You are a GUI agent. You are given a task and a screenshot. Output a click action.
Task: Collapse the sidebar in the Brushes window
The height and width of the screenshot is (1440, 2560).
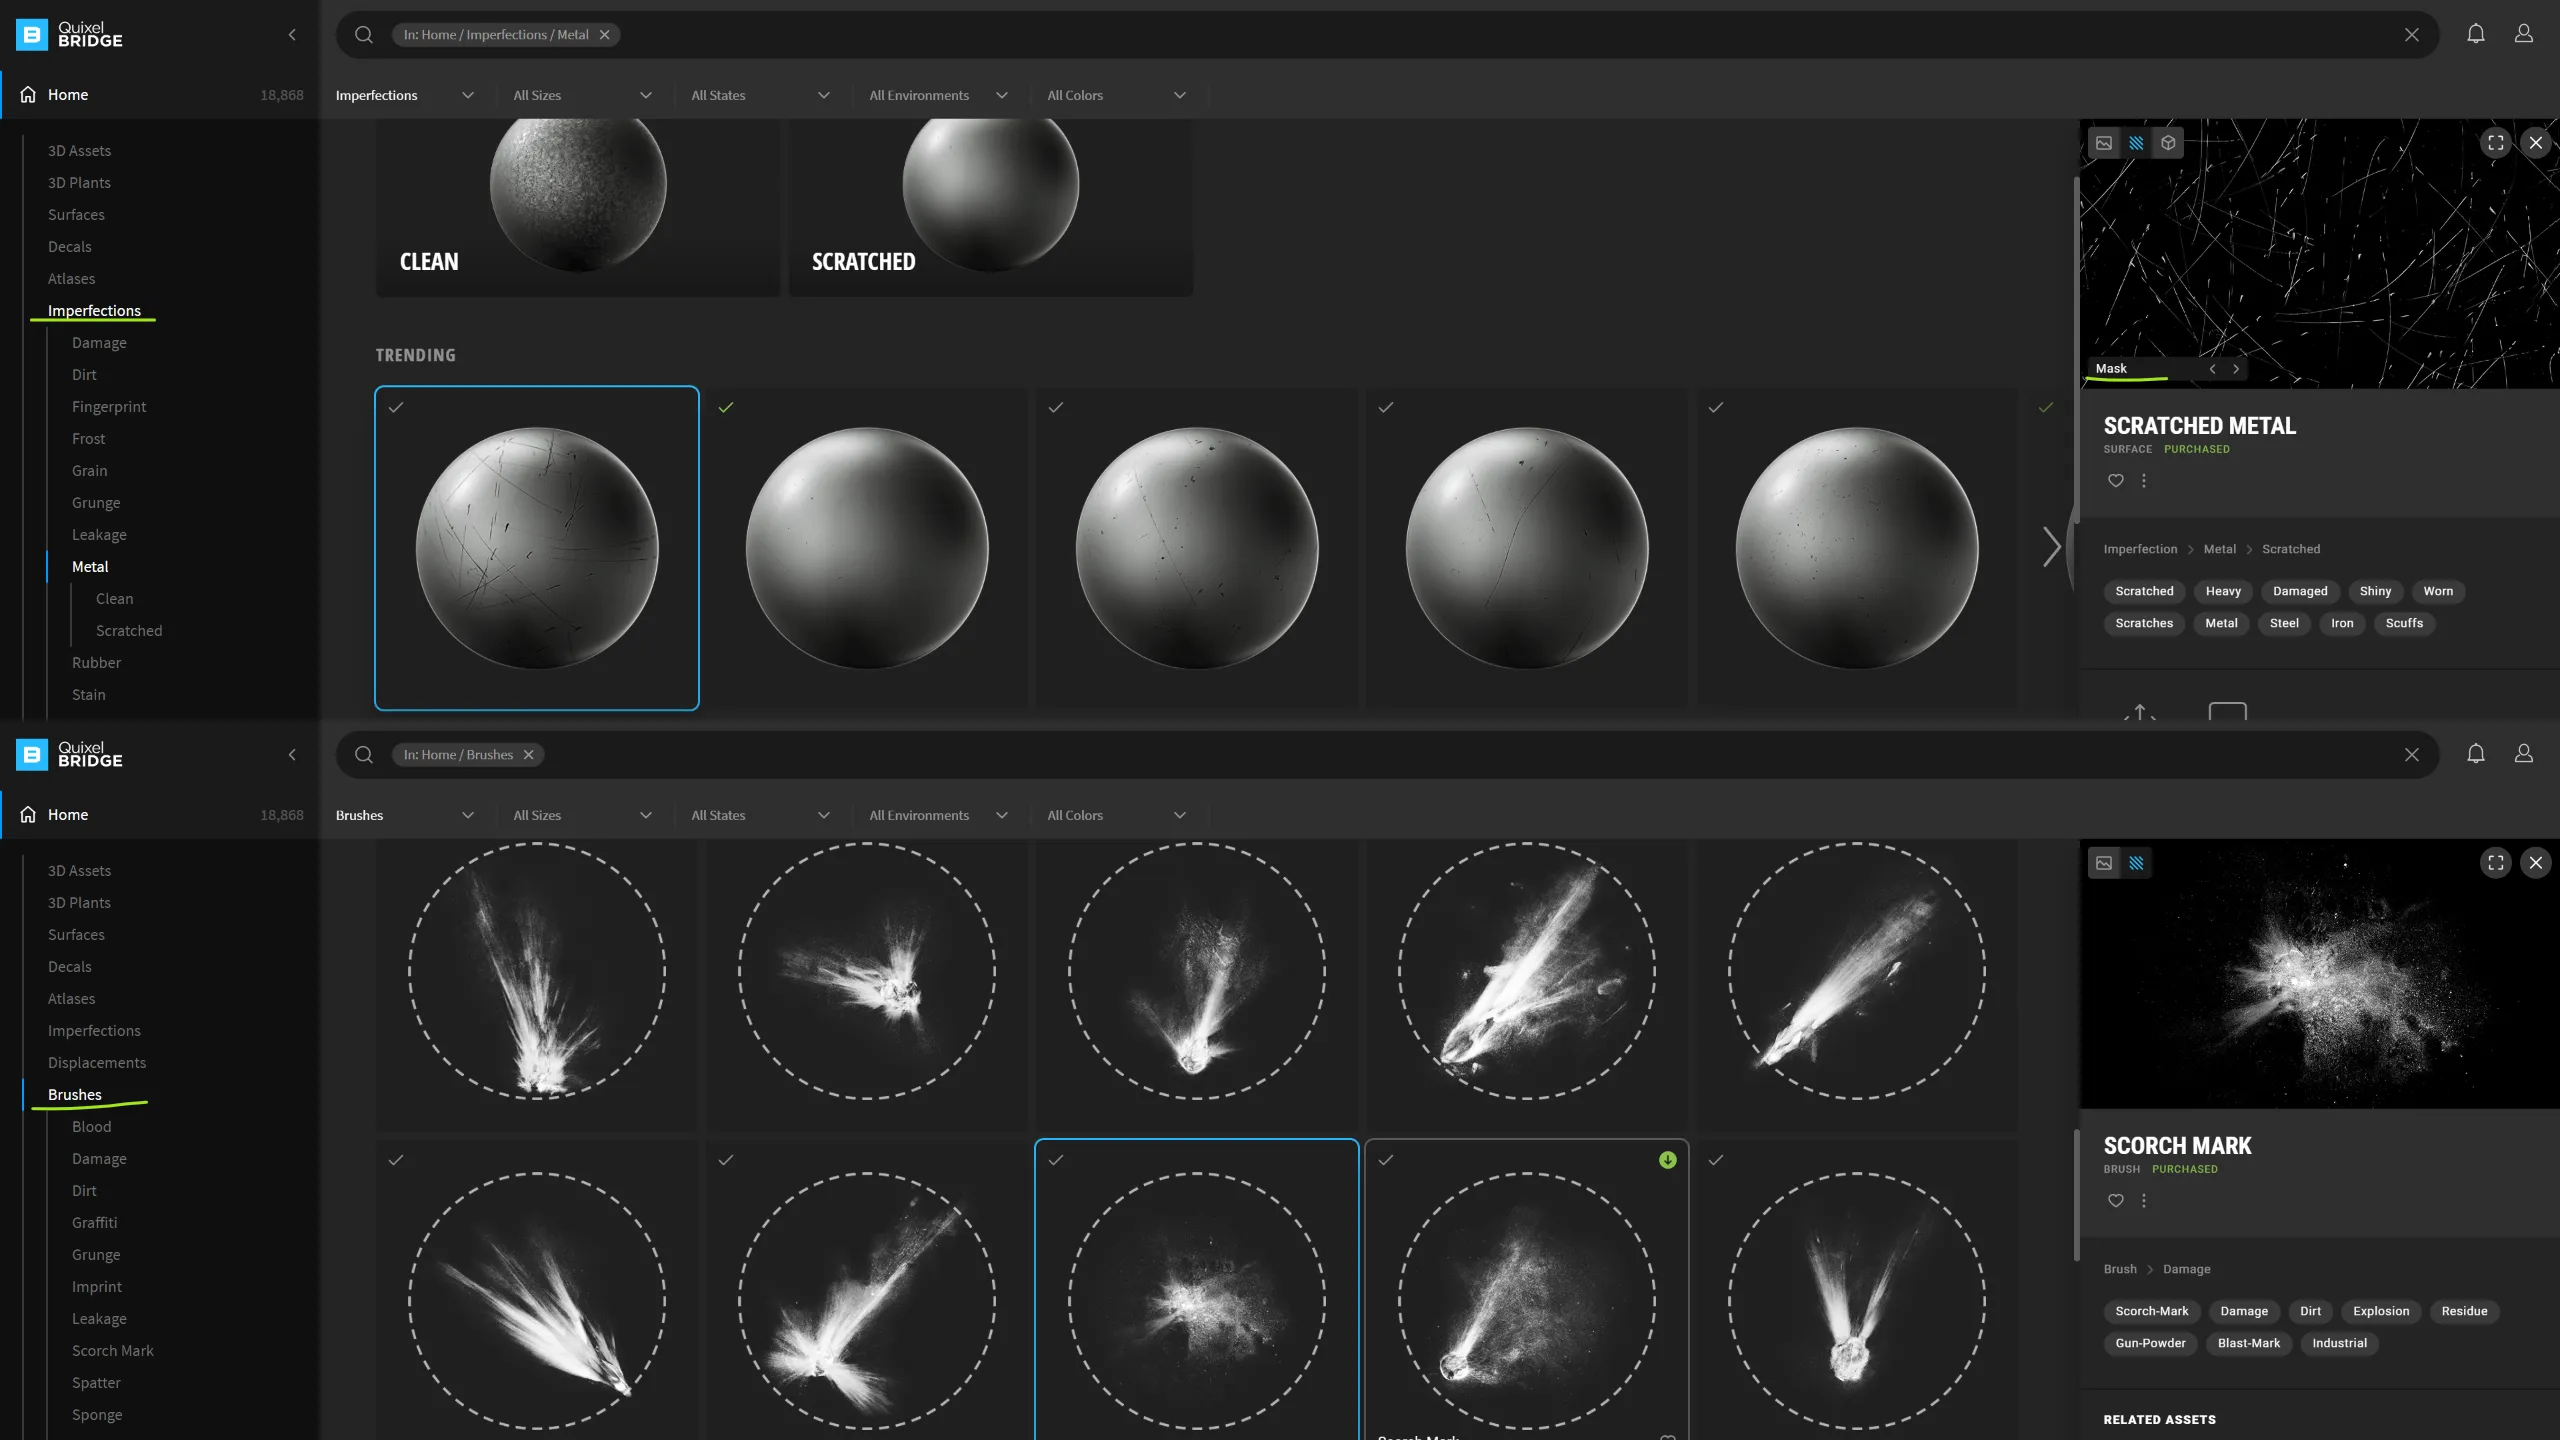click(292, 755)
